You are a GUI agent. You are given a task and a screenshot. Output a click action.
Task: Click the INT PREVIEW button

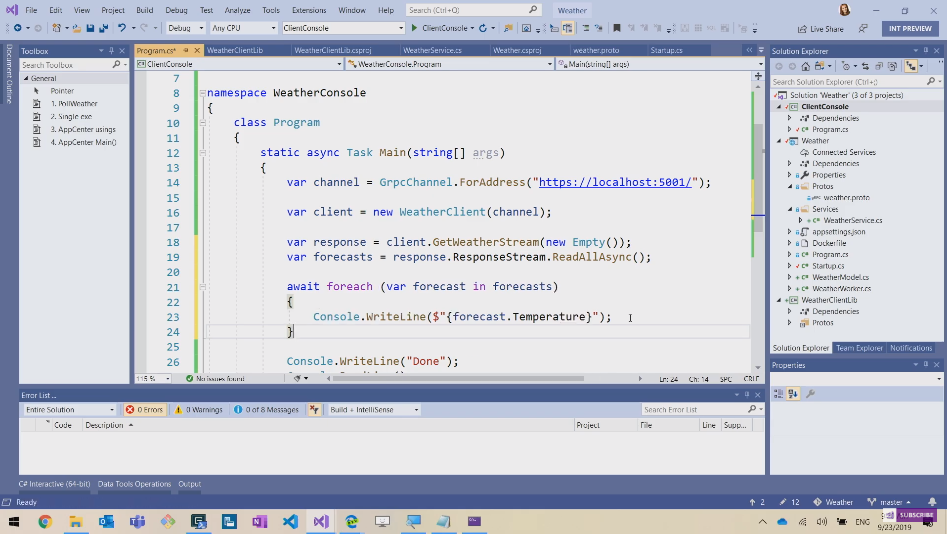[x=909, y=28]
